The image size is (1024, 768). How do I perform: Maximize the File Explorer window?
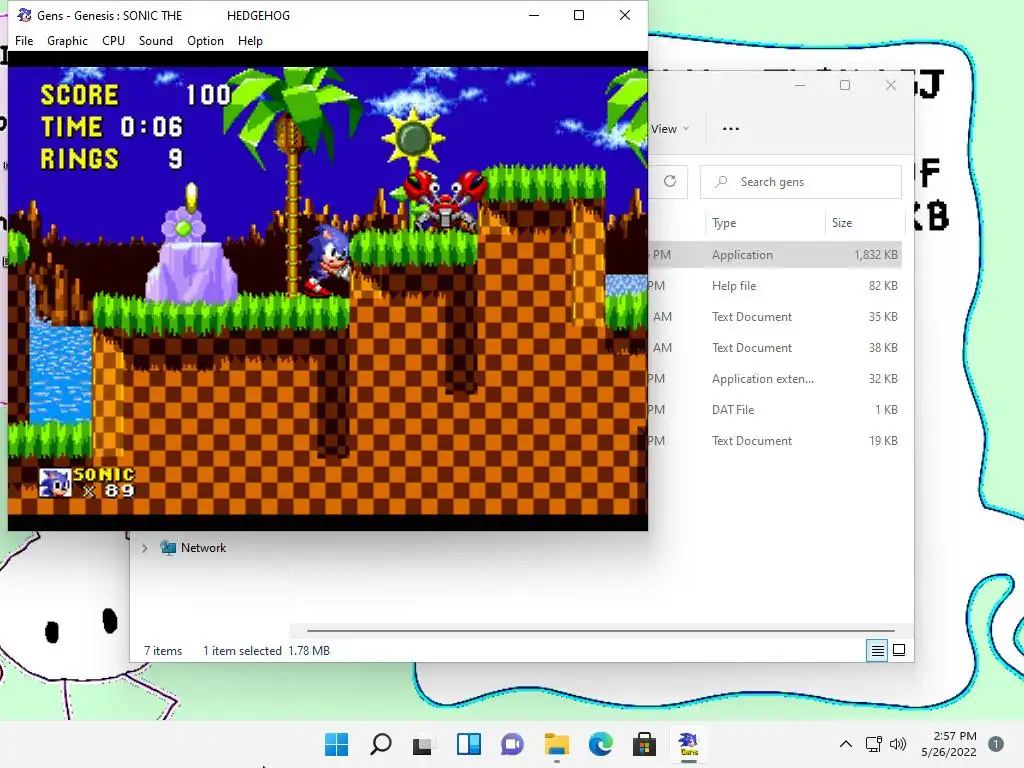tap(844, 85)
